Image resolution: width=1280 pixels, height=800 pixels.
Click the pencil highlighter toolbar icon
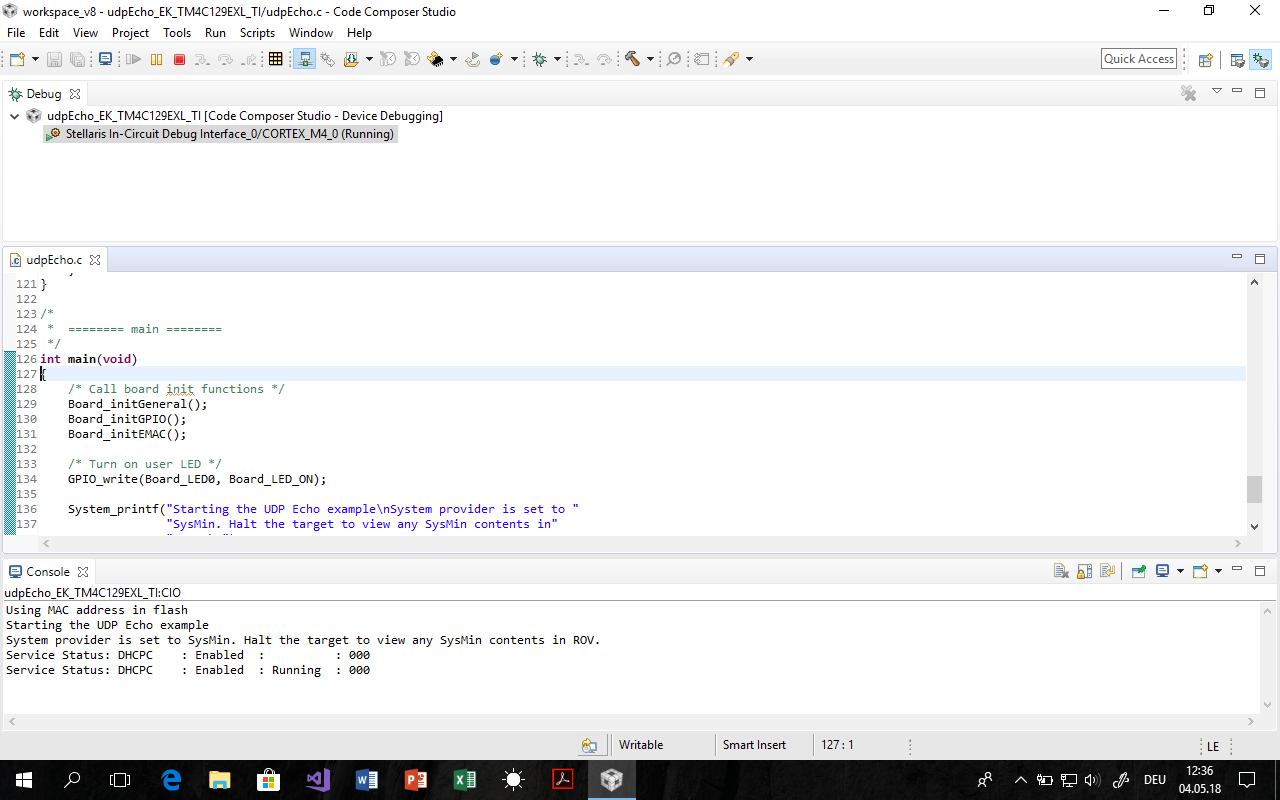(x=731, y=60)
